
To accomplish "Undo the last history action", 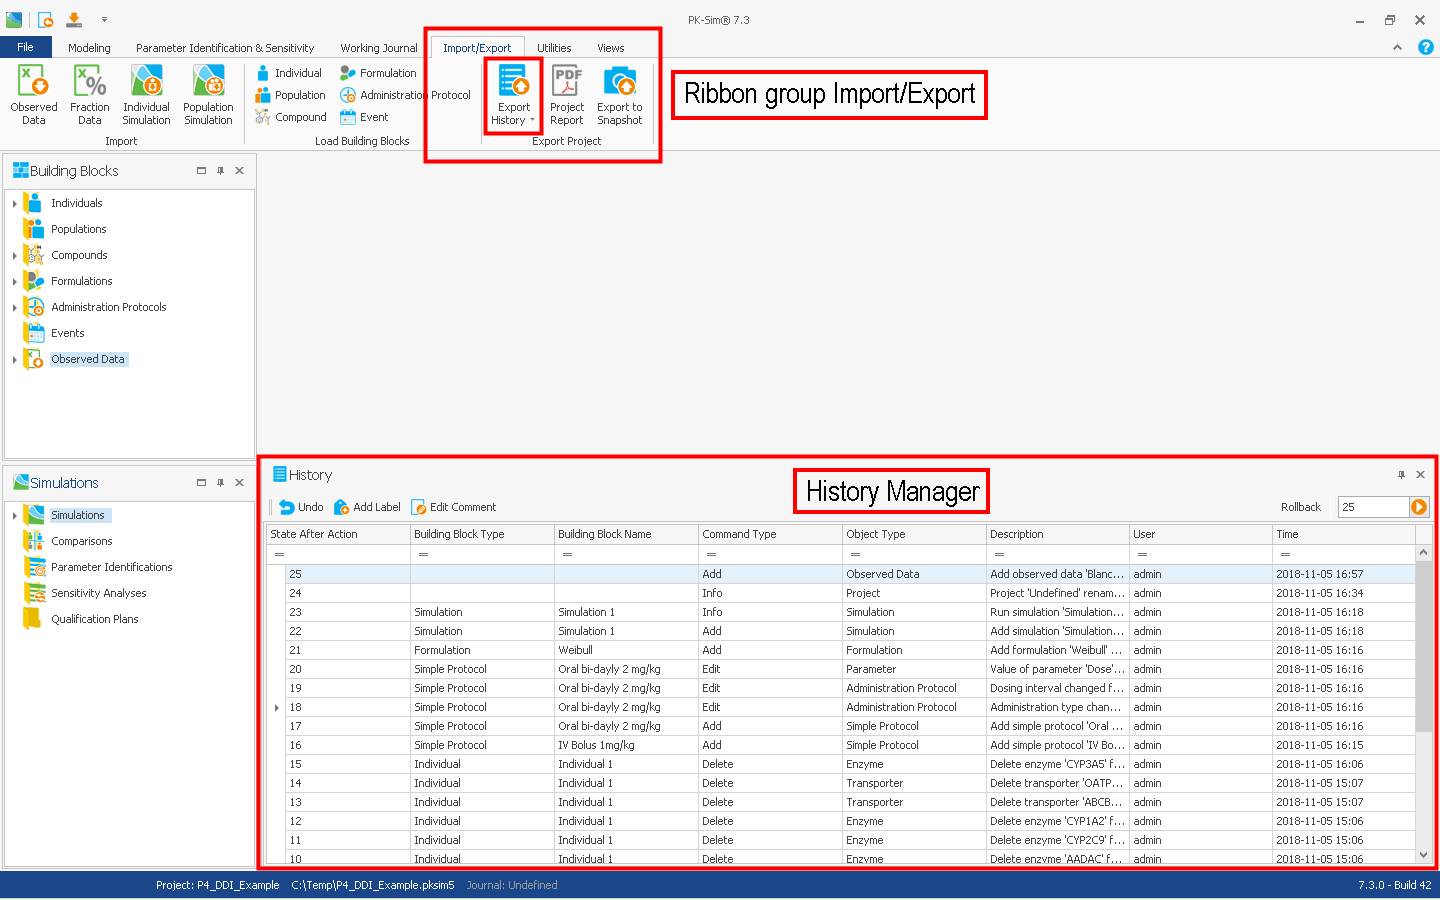I will pyautogui.click(x=301, y=507).
